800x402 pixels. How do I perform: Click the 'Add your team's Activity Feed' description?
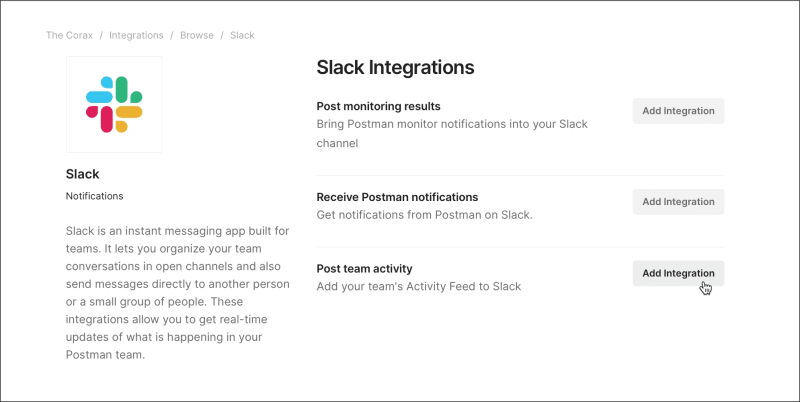point(418,287)
